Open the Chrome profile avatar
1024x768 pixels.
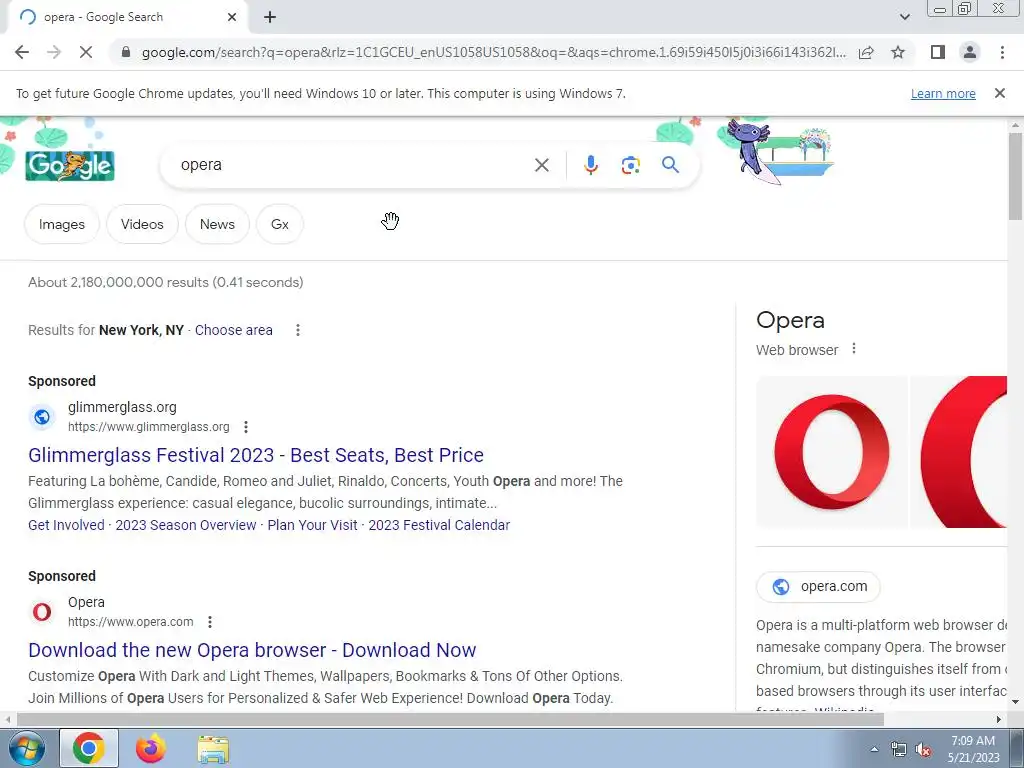970,52
